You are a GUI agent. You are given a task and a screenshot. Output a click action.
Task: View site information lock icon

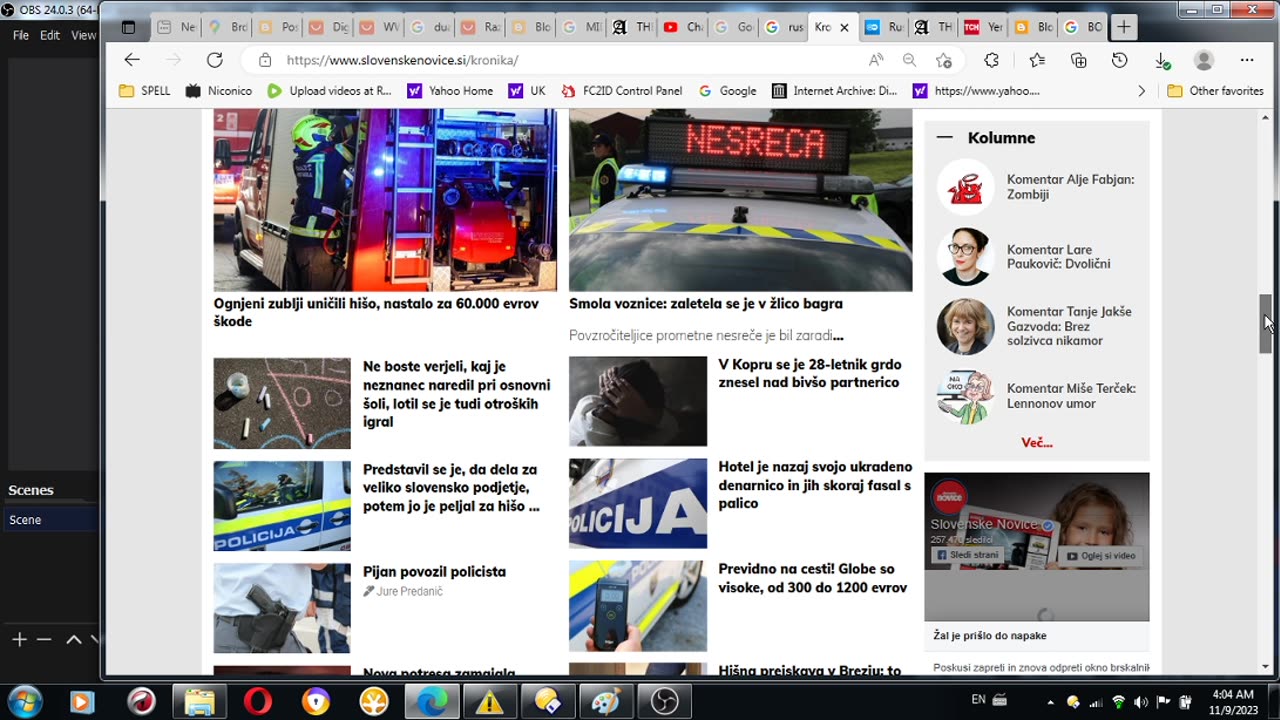265,60
